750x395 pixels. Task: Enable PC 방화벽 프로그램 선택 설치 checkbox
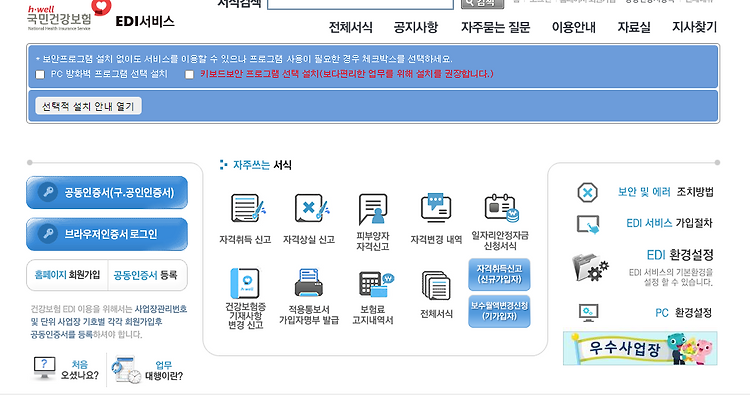point(40,75)
